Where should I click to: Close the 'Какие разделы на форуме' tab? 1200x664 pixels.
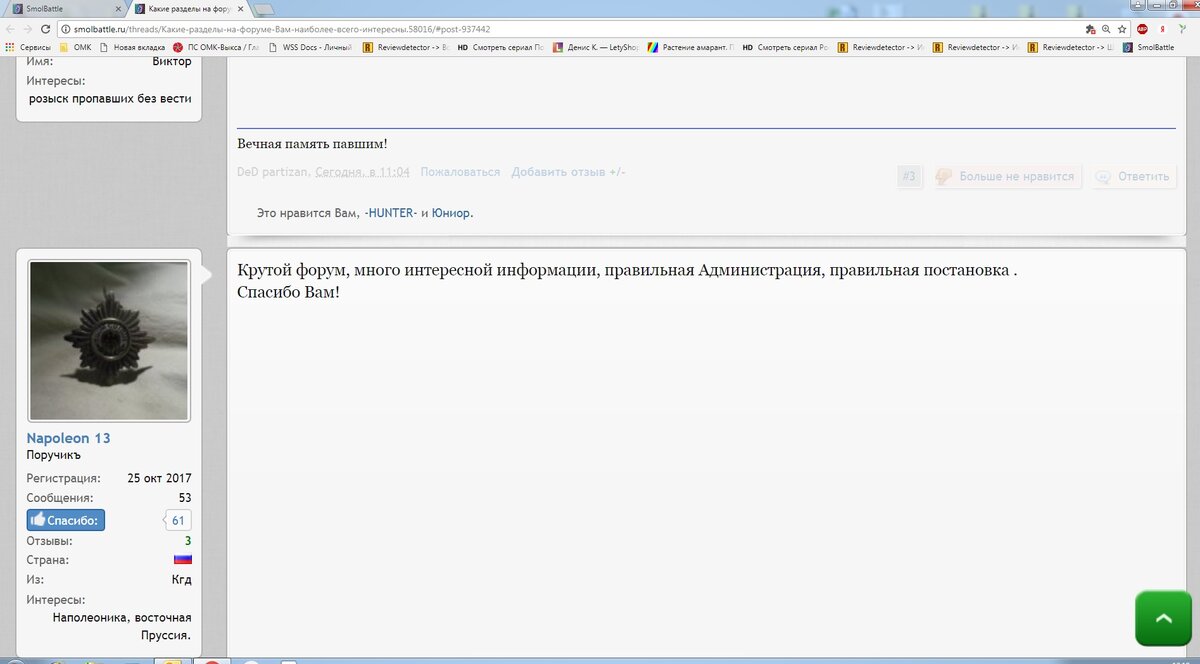tap(240, 9)
